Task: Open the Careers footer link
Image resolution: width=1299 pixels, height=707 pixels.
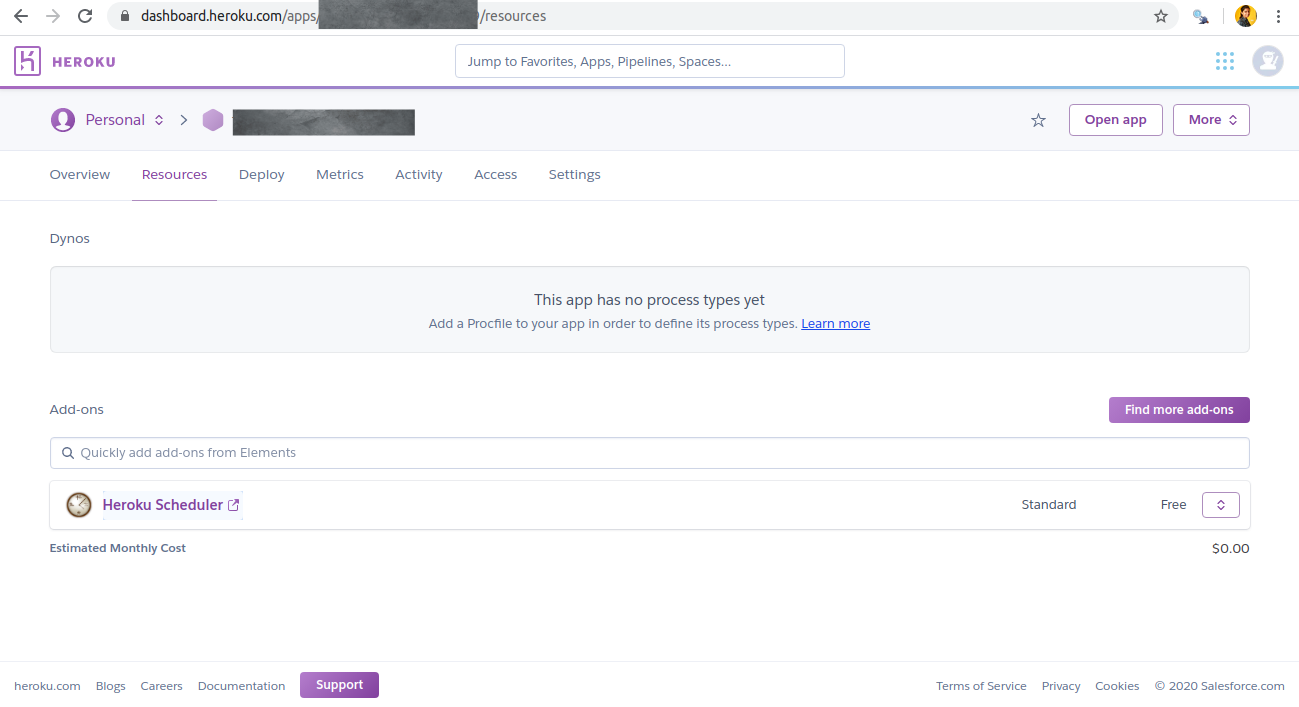Action: [x=162, y=686]
